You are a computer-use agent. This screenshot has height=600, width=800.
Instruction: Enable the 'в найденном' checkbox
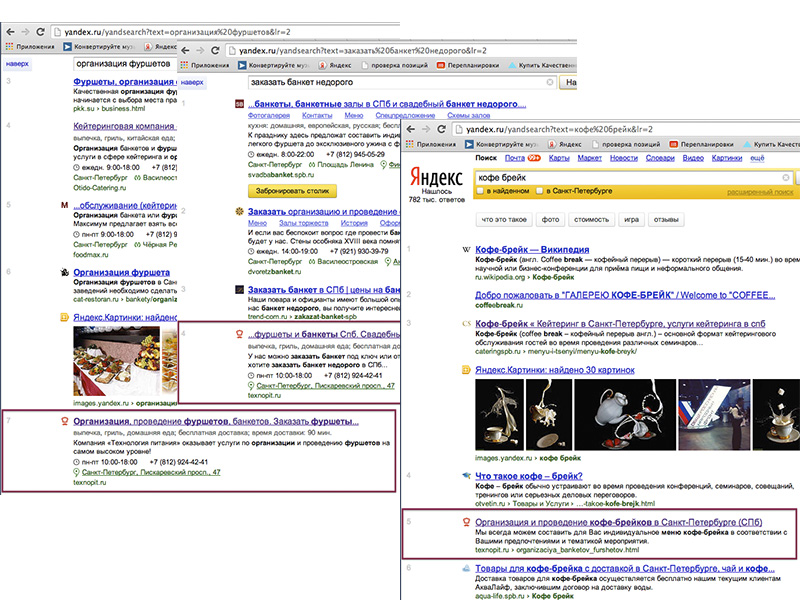(480, 191)
